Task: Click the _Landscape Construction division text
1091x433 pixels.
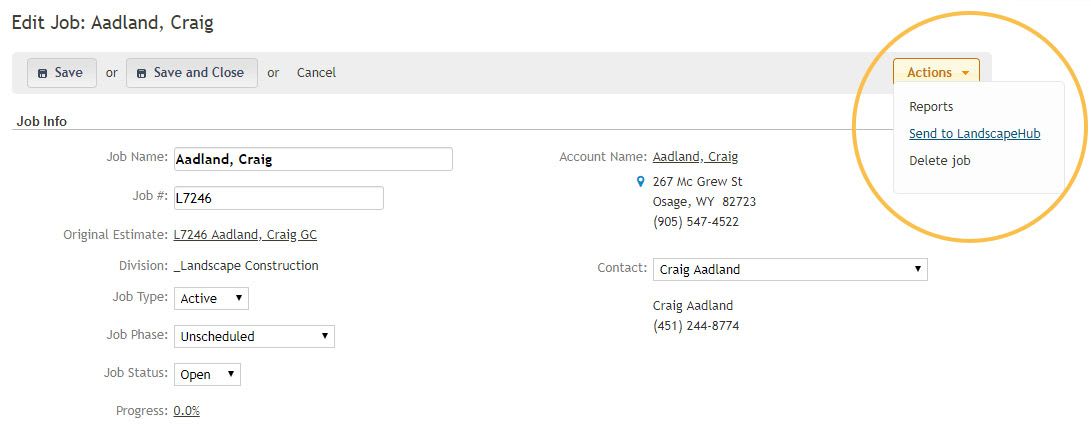Action: click(246, 265)
